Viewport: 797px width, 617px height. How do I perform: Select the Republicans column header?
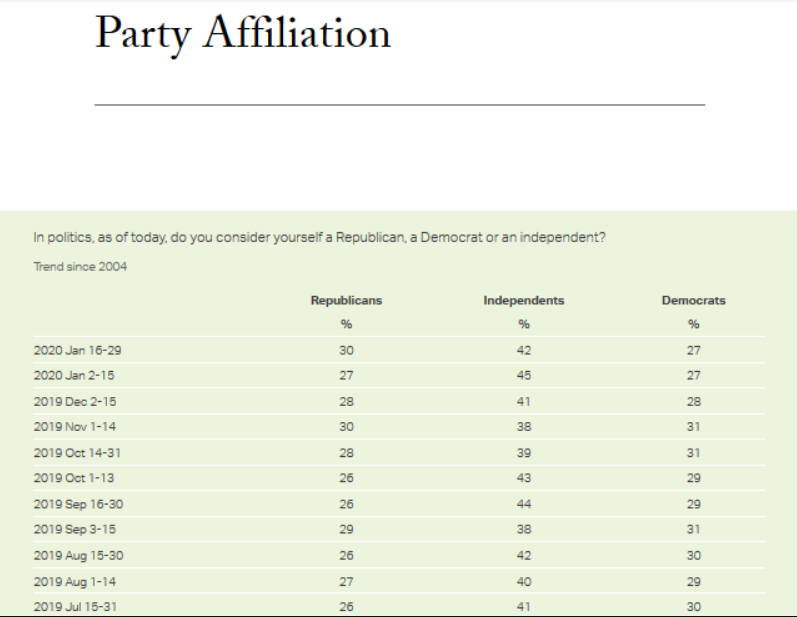click(x=346, y=300)
